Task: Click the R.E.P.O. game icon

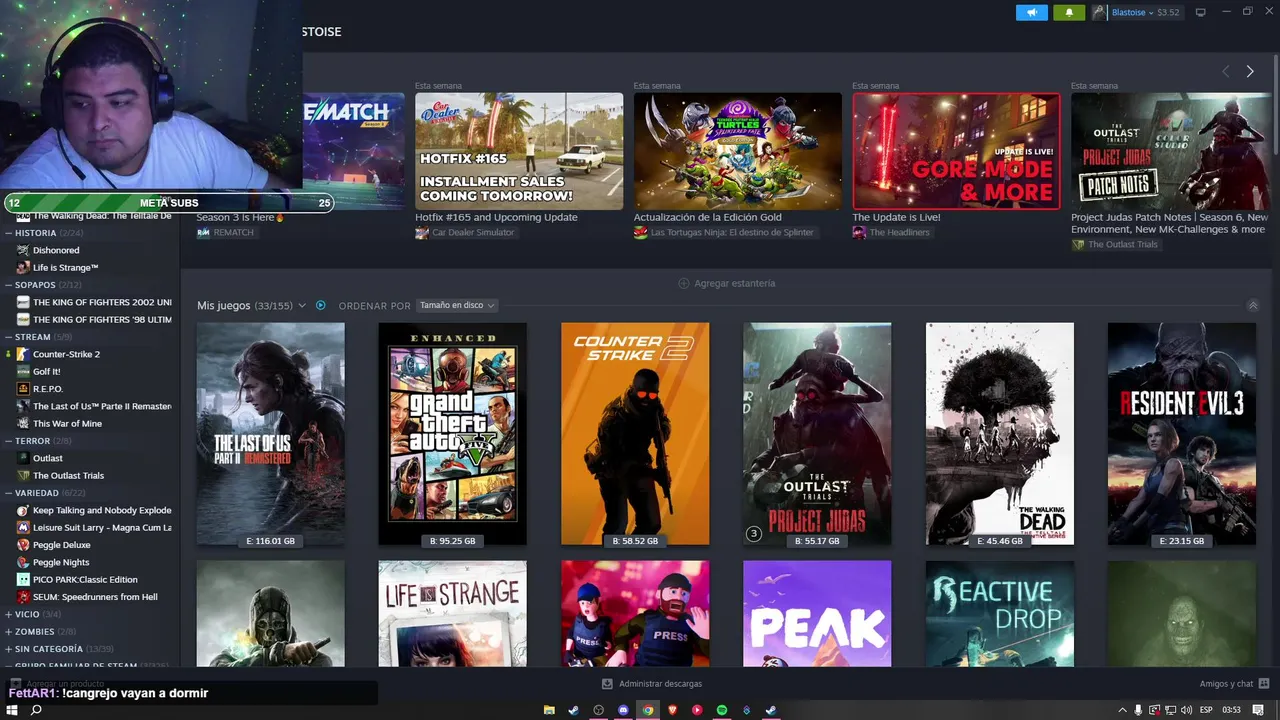Action: pyautogui.click(x=23, y=389)
